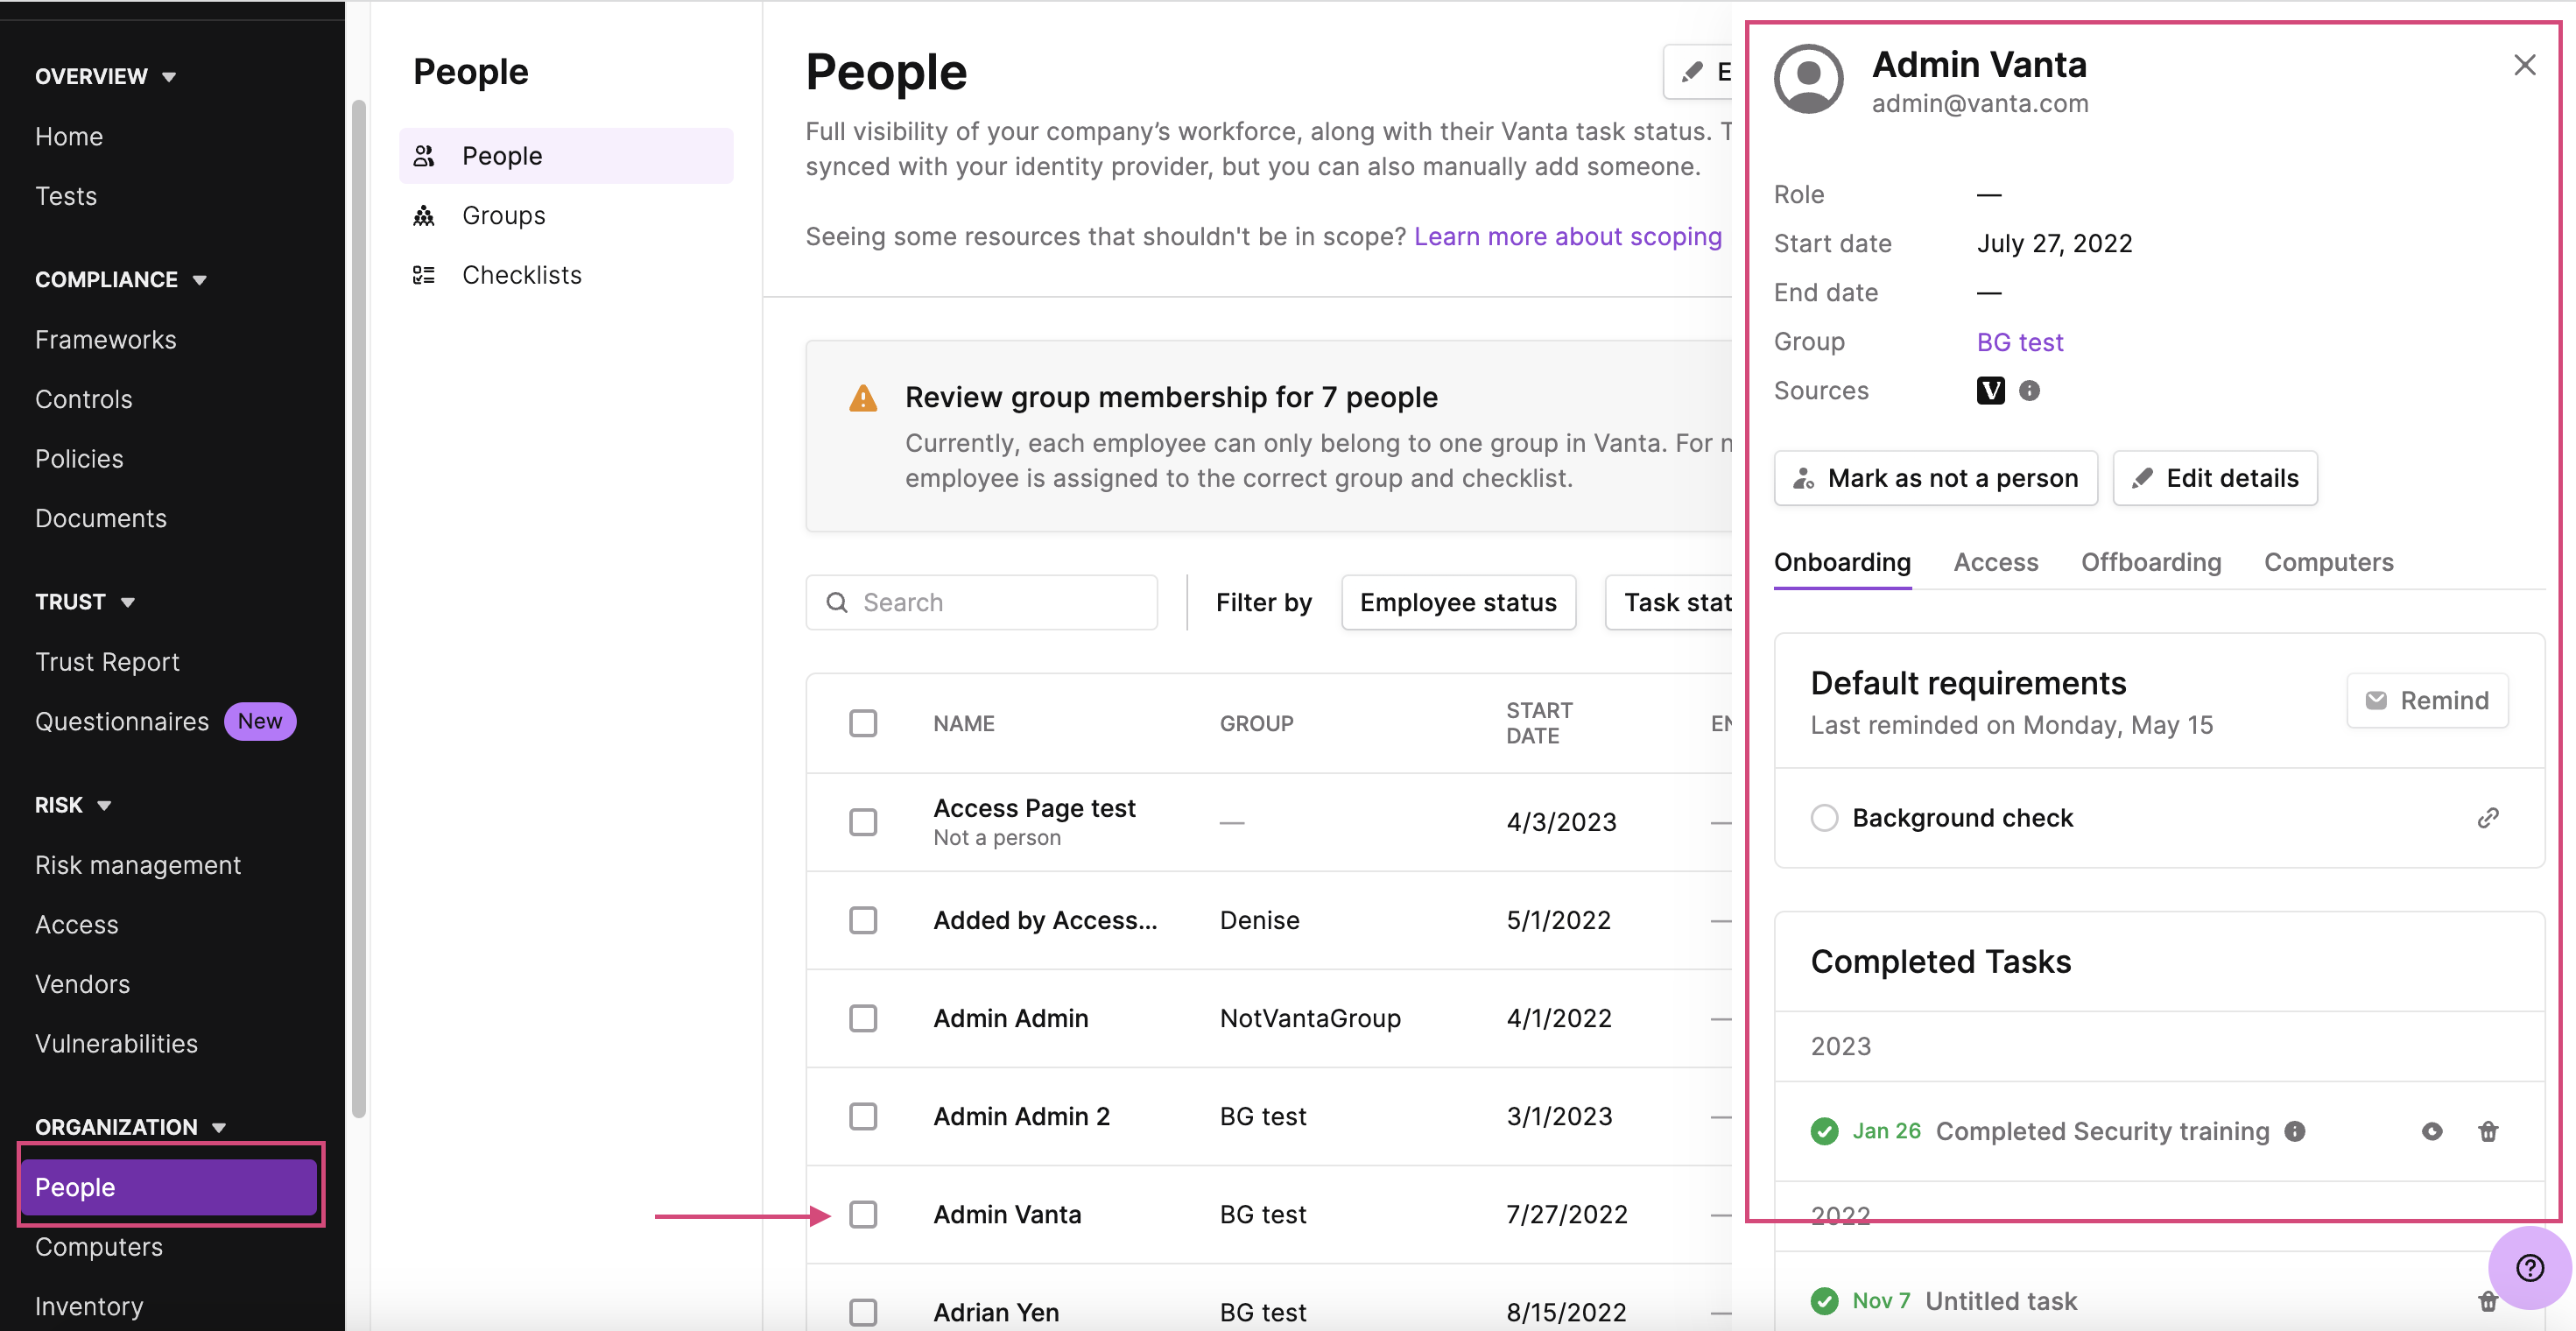Click the Remind button
The height and width of the screenshot is (1331, 2576).
2427,700
